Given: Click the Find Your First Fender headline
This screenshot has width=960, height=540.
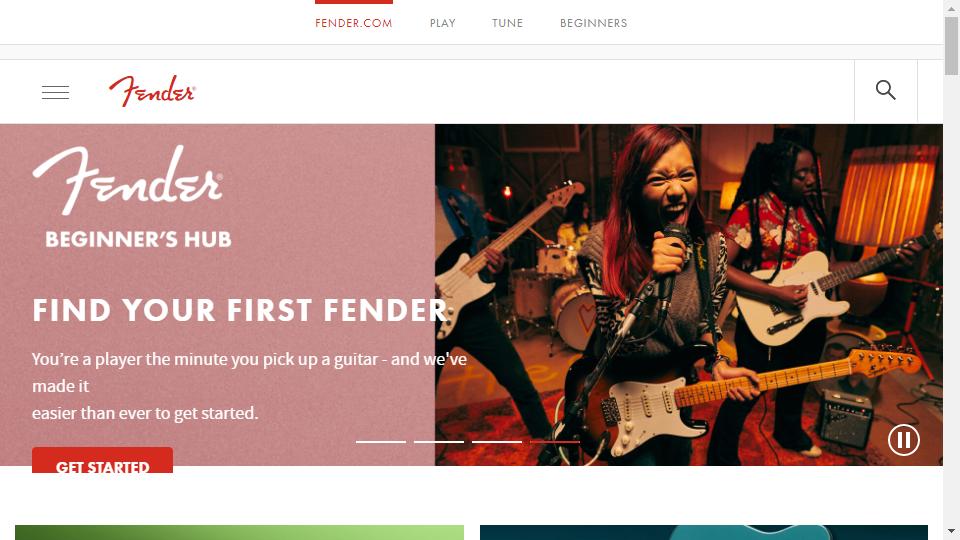Looking at the screenshot, I should 240,310.
